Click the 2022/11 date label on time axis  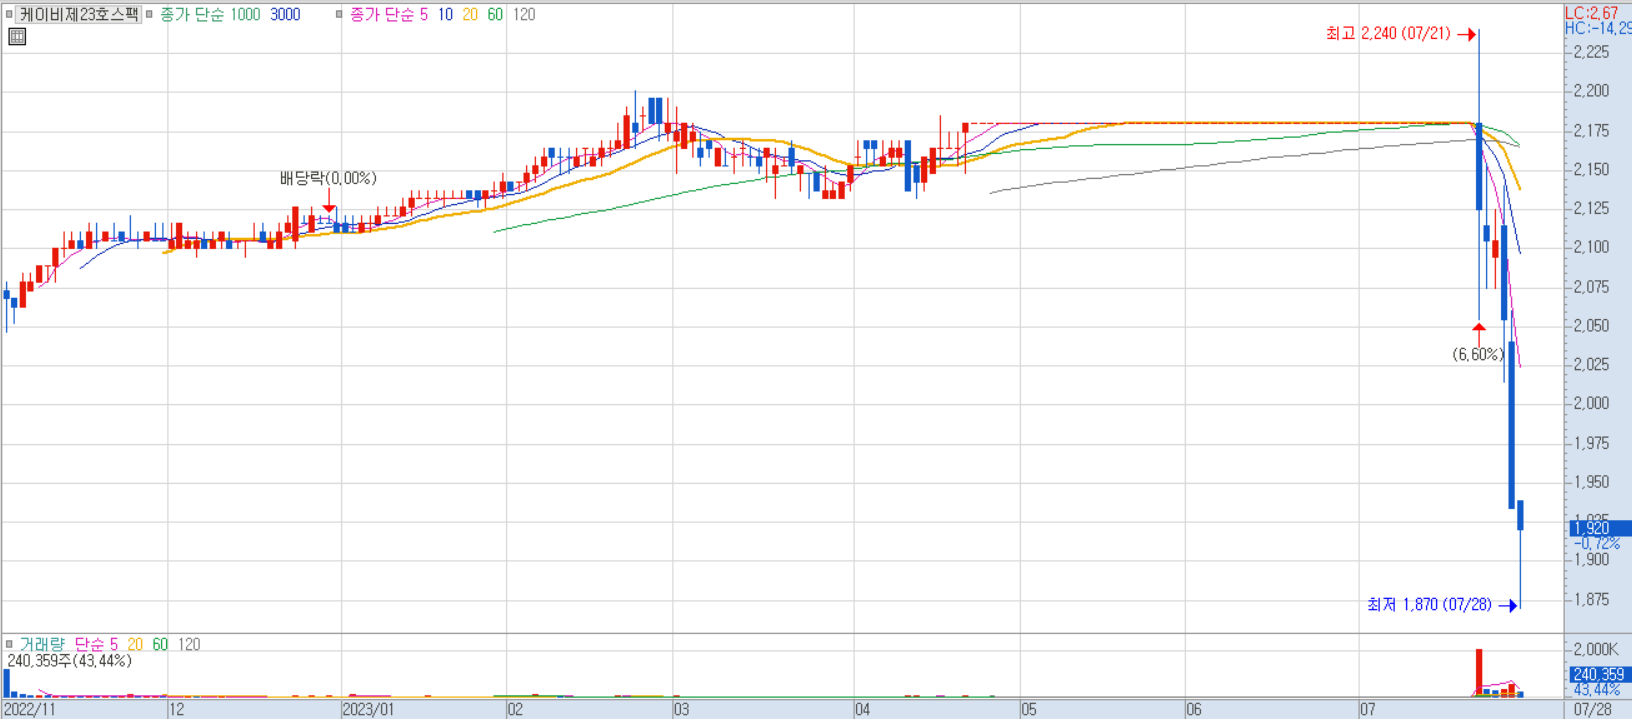(x=30, y=709)
